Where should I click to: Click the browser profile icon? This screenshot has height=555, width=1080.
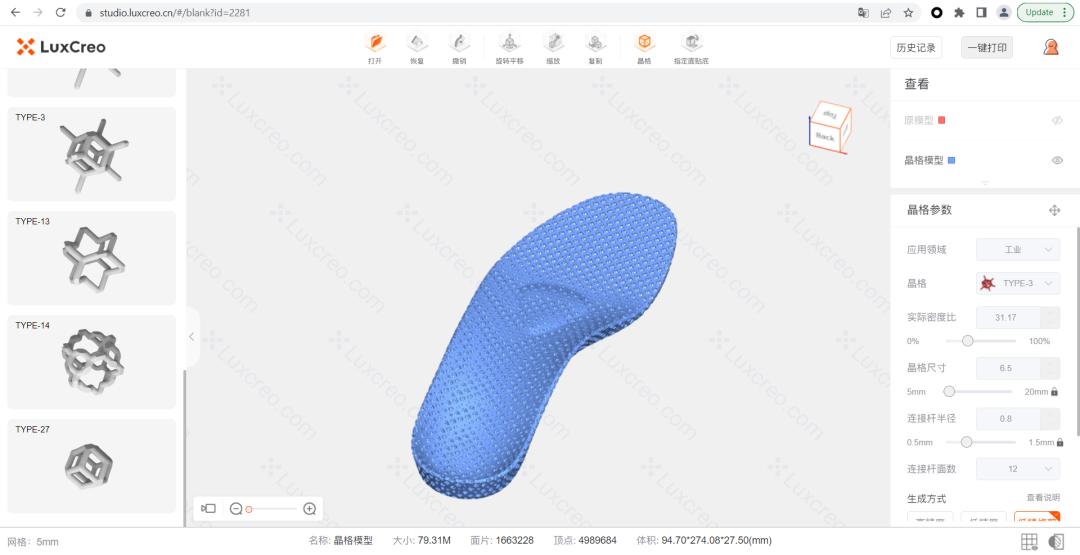(x=1004, y=12)
